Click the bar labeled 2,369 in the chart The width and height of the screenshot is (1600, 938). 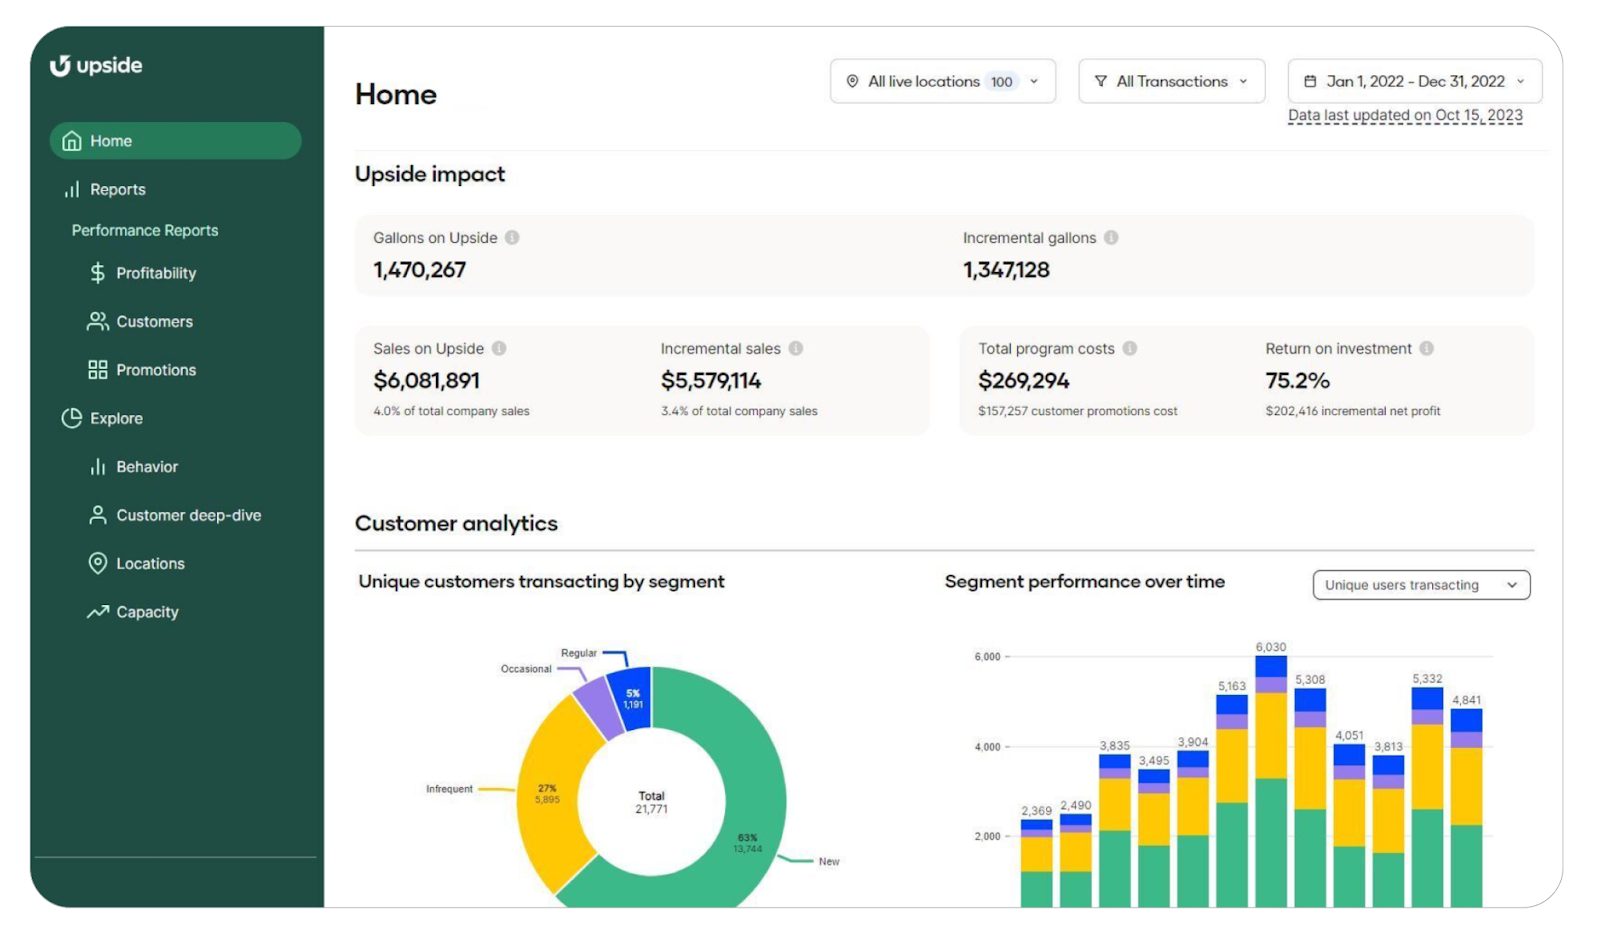(x=1036, y=864)
